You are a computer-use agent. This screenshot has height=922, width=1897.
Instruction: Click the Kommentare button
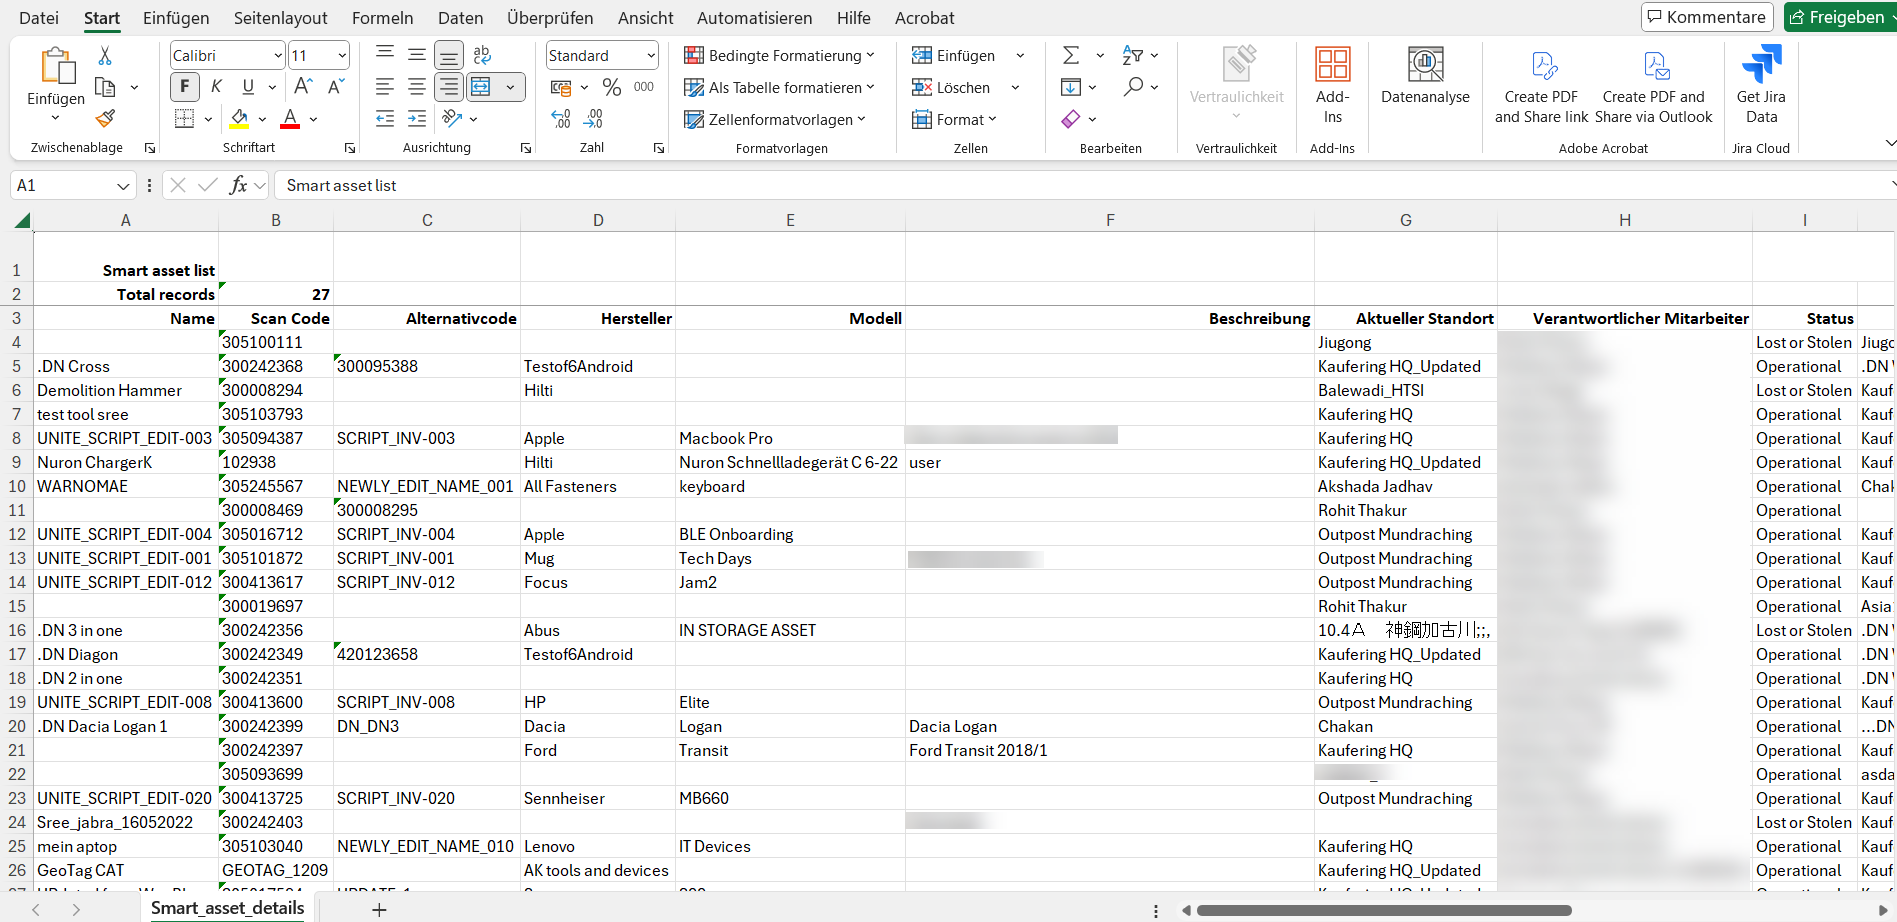tap(1707, 17)
